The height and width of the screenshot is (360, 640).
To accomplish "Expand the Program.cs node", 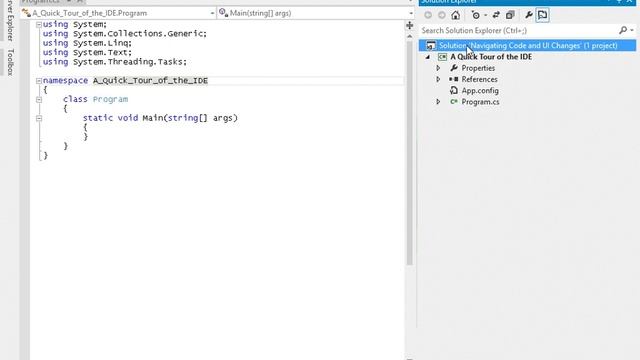I will [x=438, y=102].
